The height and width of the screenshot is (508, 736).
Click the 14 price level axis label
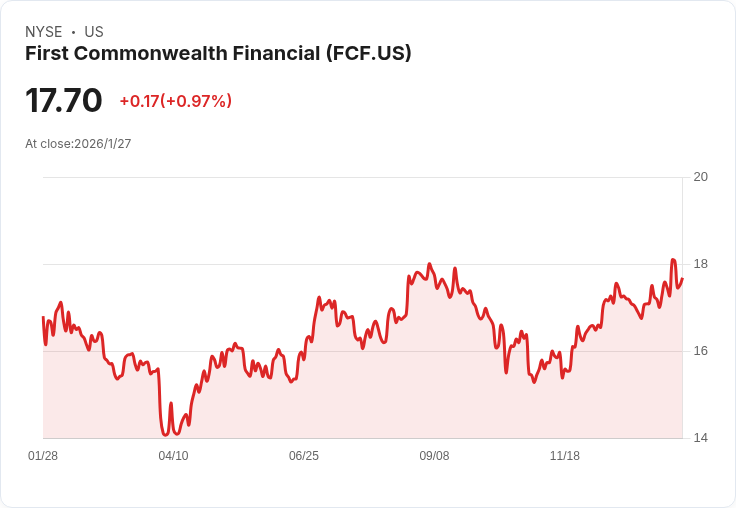[x=701, y=438]
